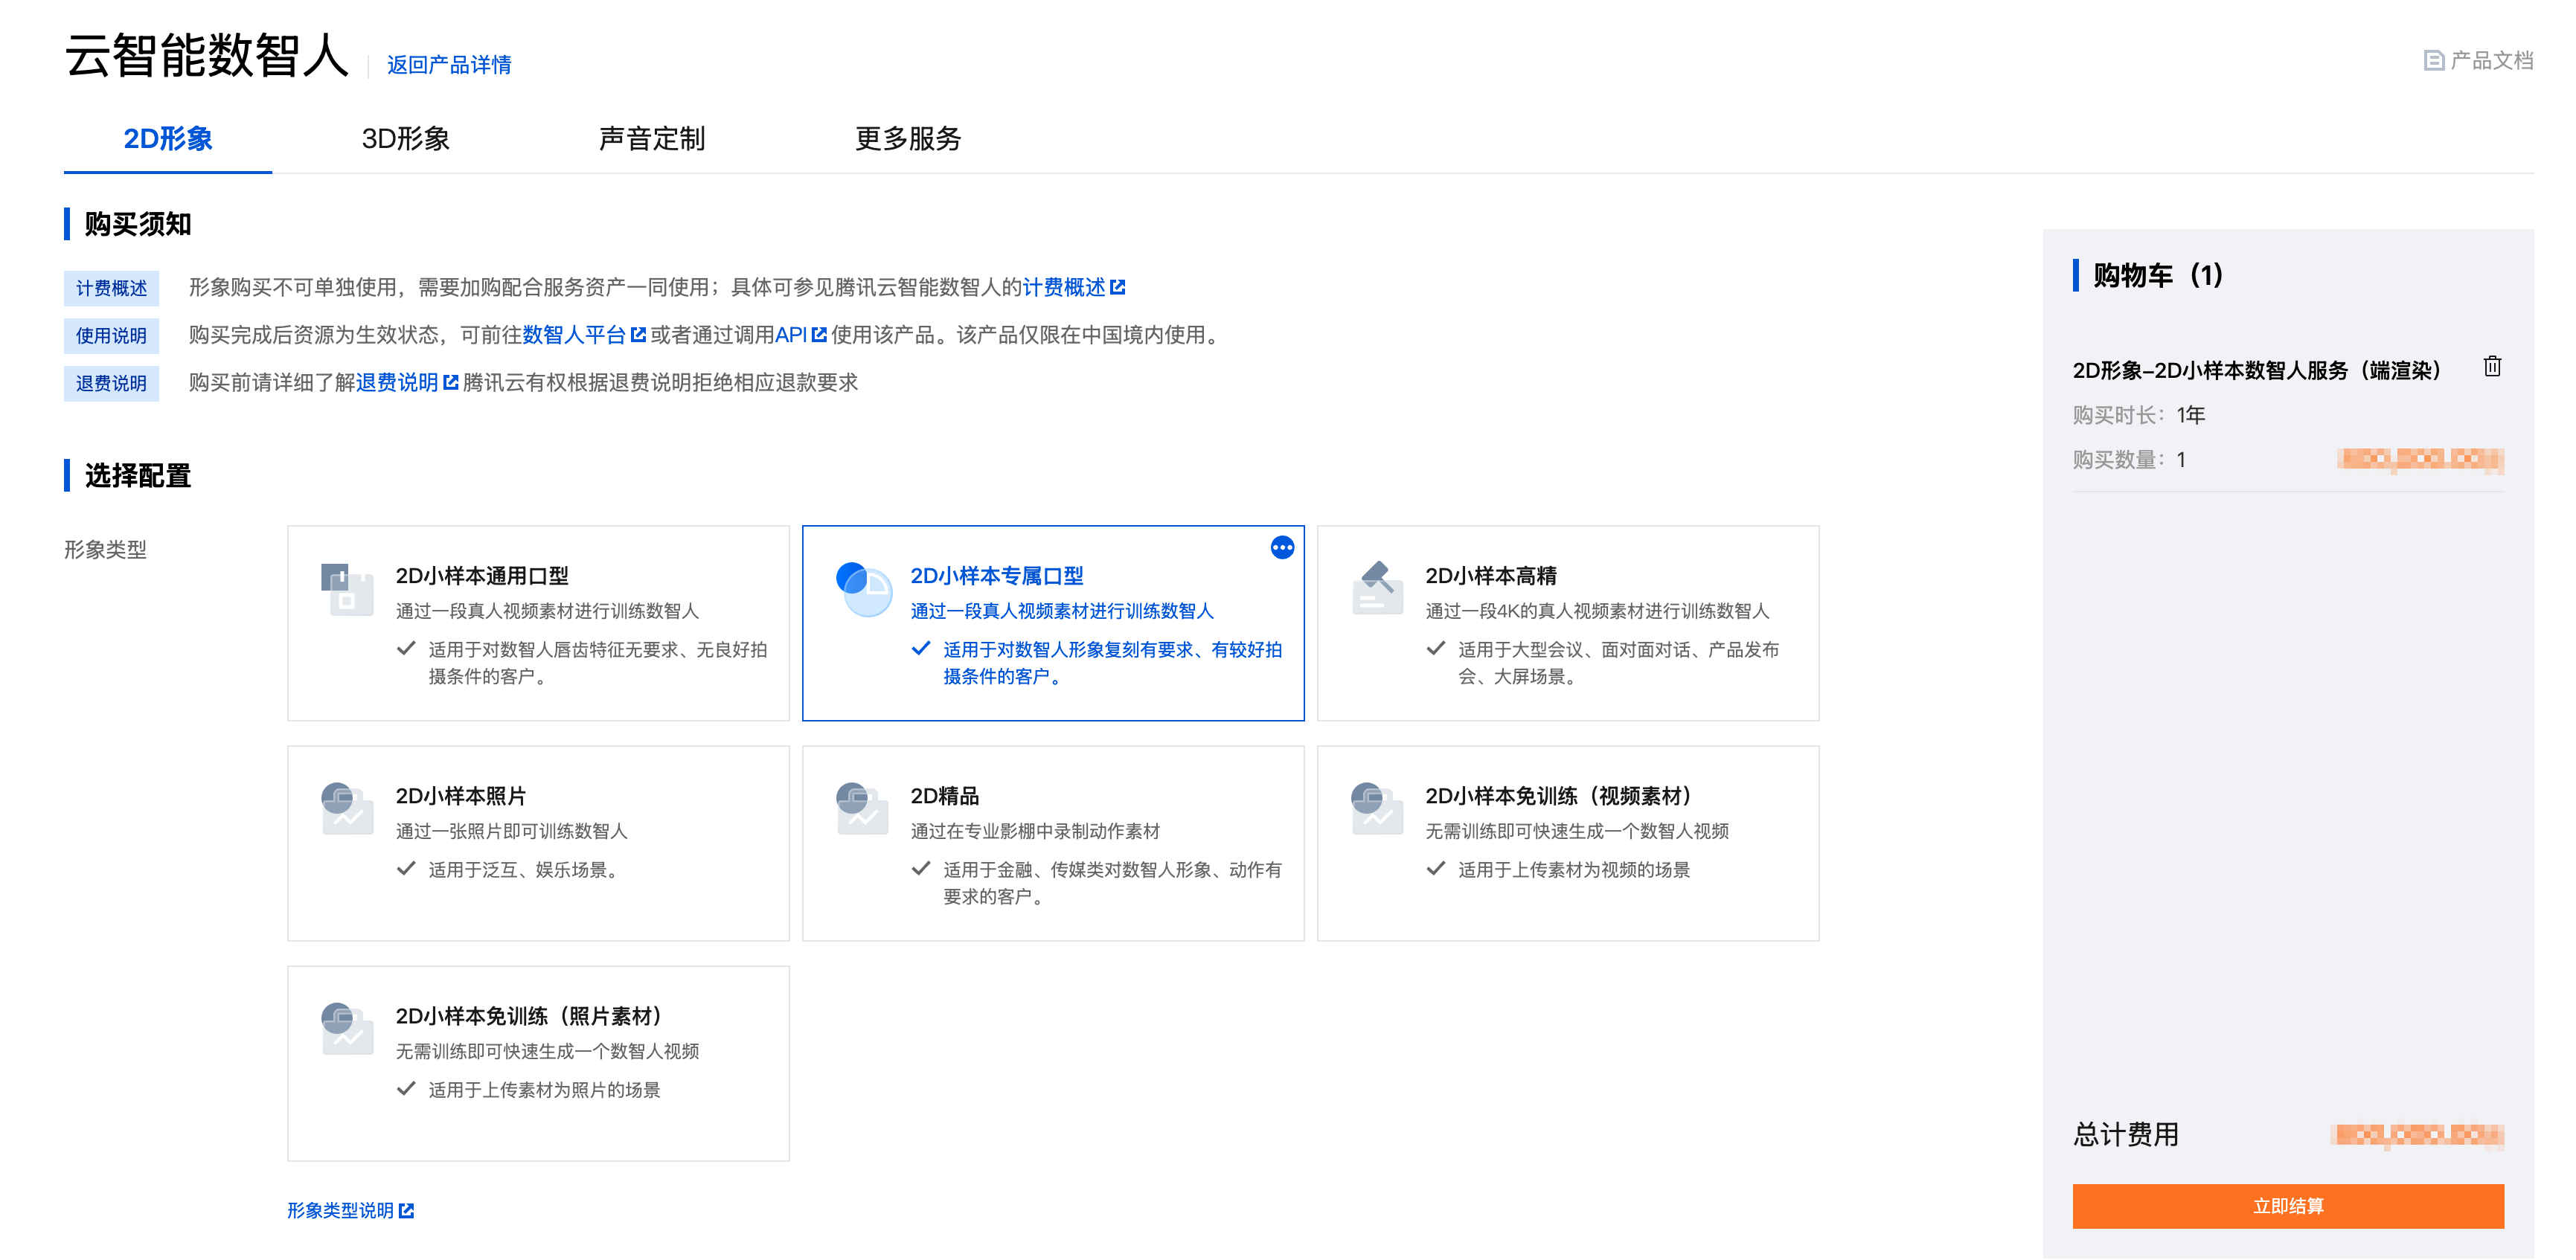Click the 免训练（视频素材） icon
The width and height of the screenshot is (2576, 1260).
click(x=1376, y=808)
